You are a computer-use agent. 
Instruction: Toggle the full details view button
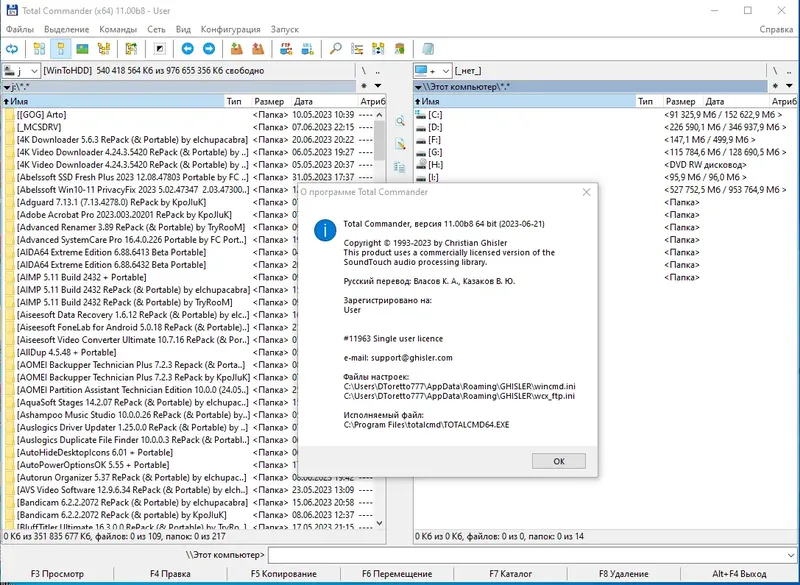tap(61, 49)
